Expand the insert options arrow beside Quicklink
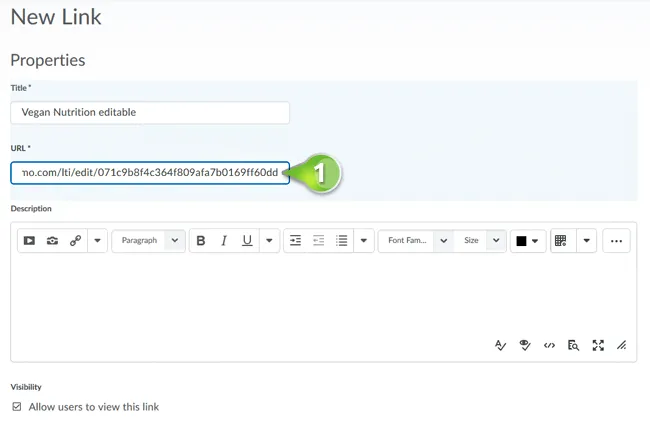Screen dimensions: 650x433 pos(97,240)
